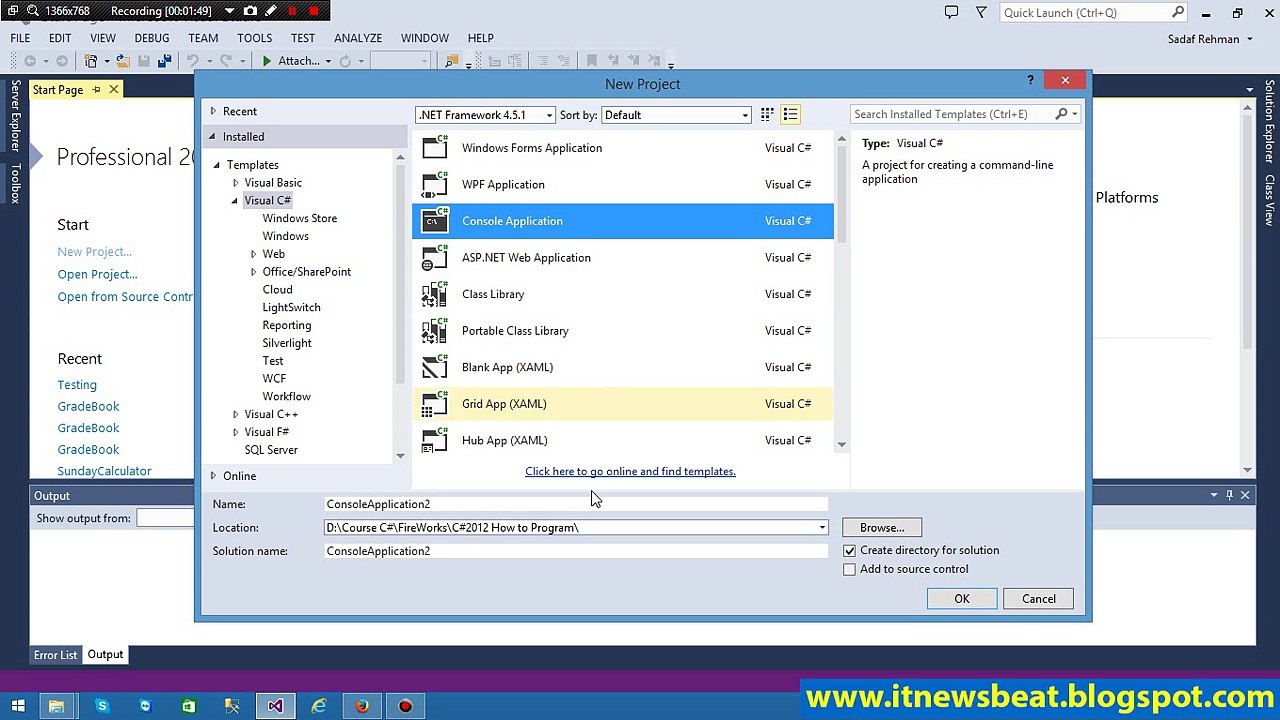This screenshot has height=720, width=1280.
Task: Expand the Visual Basic tree node
Action: click(x=236, y=183)
